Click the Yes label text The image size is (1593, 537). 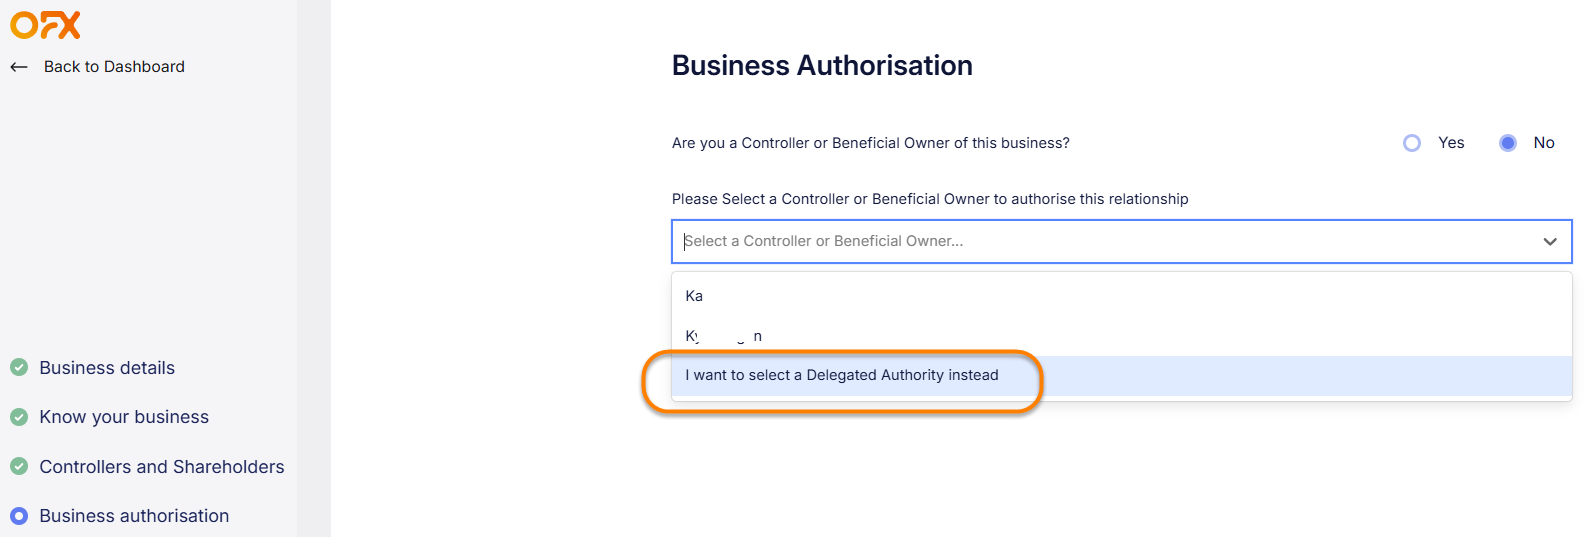tap(1451, 143)
